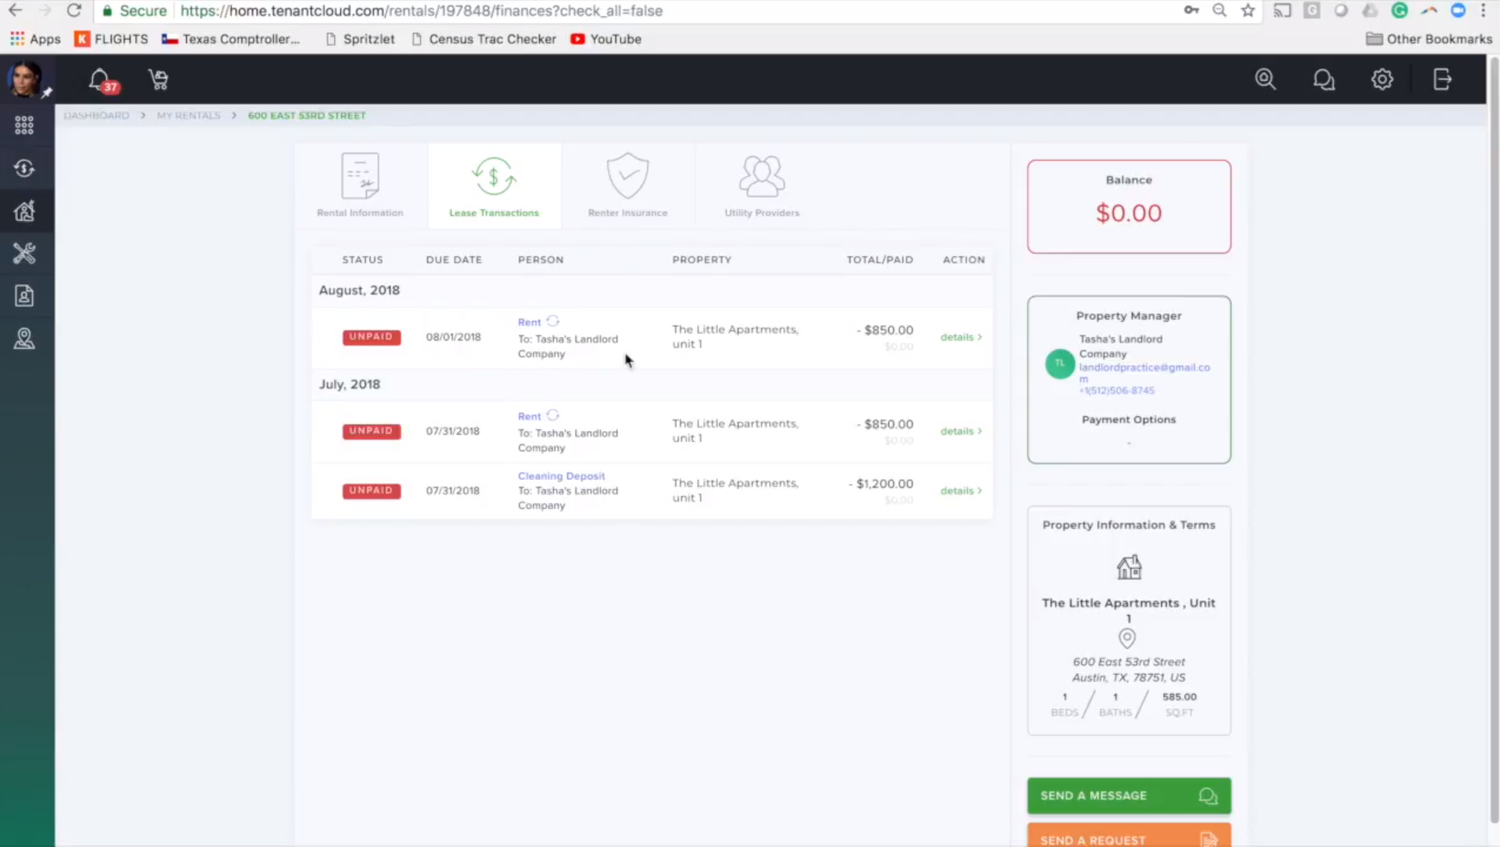Open the notifications bell icon
The width and height of the screenshot is (1500, 847).
coord(99,79)
